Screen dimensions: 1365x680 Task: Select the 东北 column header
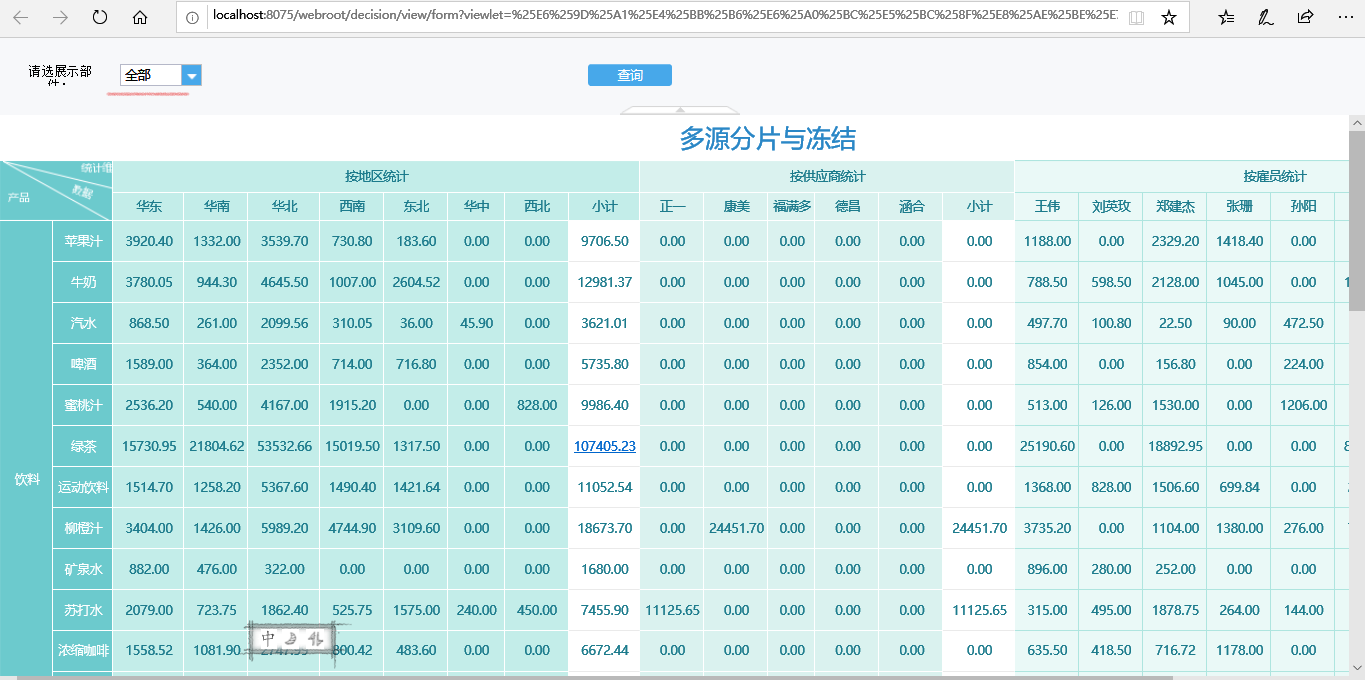pyautogui.click(x=416, y=206)
